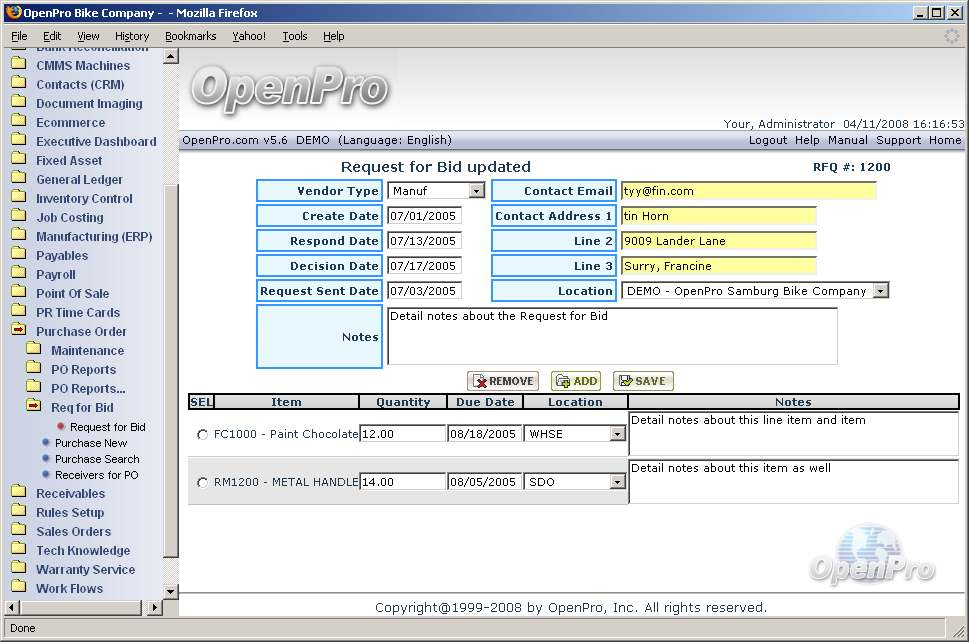Screen dimensions: 969x642
Task: Click the OpenPro logo in the header
Action: pos(289,88)
